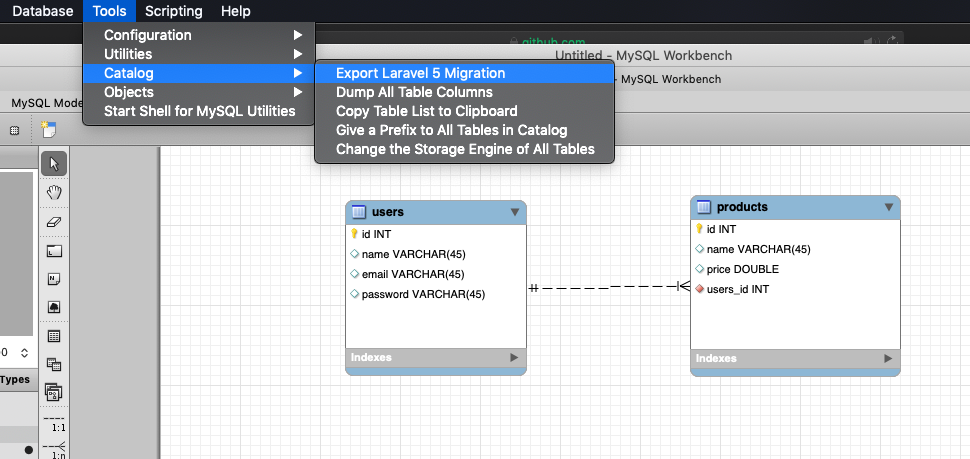This screenshot has width=970, height=459.
Task: Select the products table title
Action: point(742,207)
